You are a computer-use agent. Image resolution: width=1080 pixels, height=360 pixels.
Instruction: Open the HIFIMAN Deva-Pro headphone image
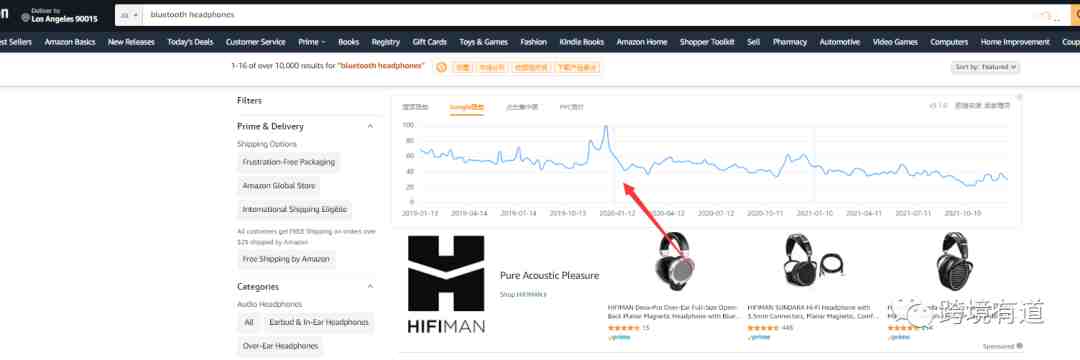674,264
